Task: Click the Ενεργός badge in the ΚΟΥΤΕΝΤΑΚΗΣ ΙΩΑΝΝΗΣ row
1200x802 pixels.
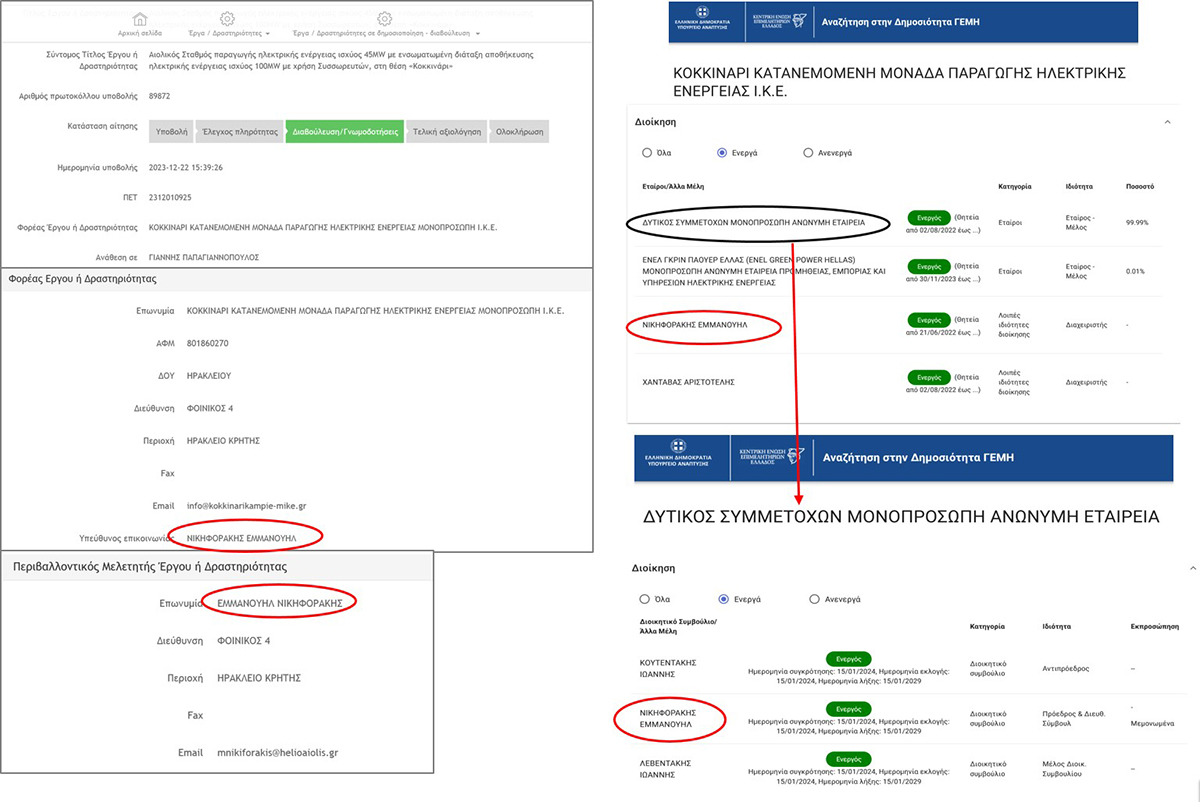Action: [849, 659]
